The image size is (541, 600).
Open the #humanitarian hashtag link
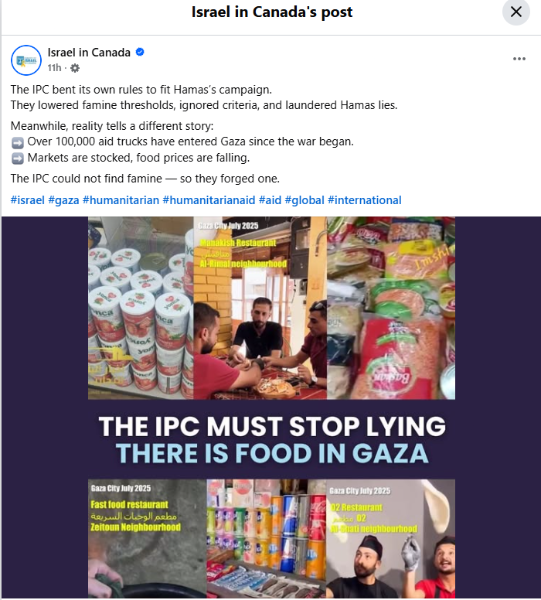121,200
